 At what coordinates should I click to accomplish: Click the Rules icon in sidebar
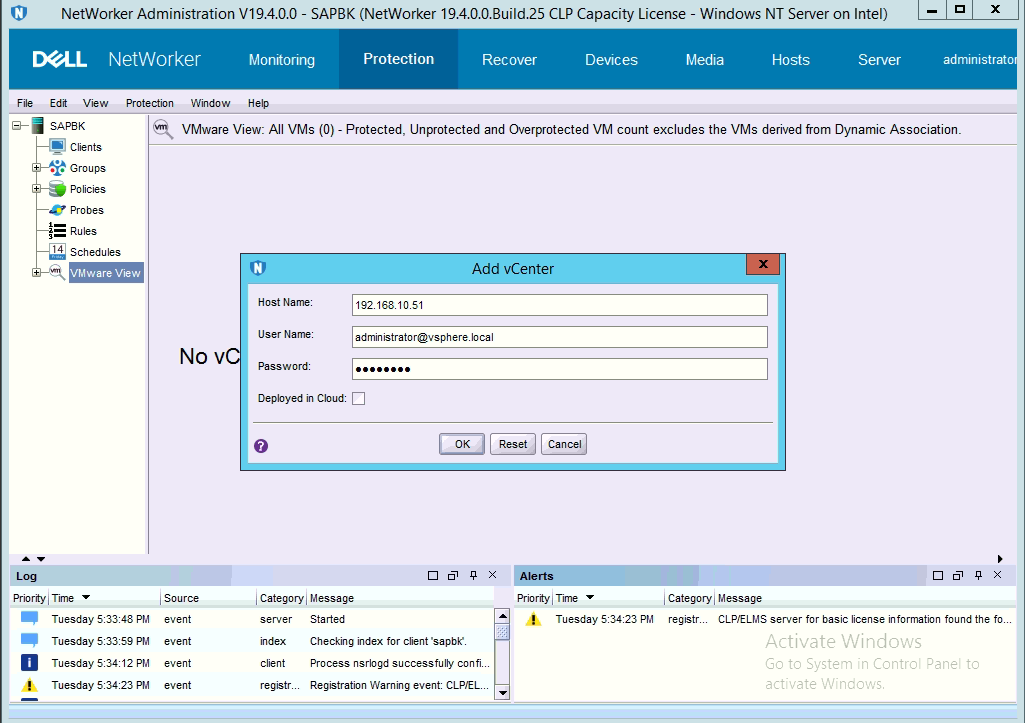[57, 231]
